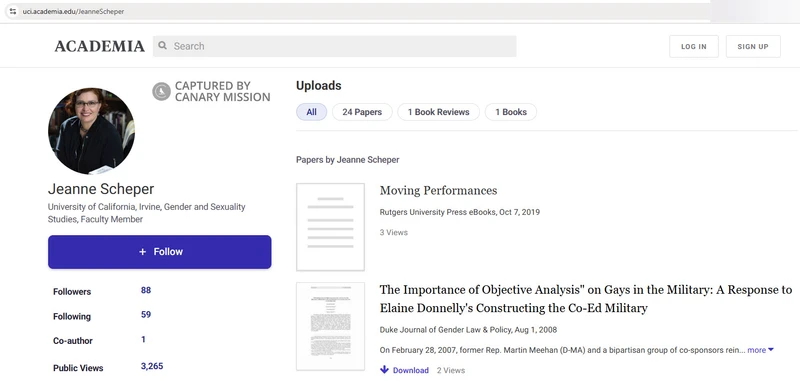The height and width of the screenshot is (381, 800).
Task: Open Moving Performances document thumbnail
Action: pyautogui.click(x=330, y=227)
